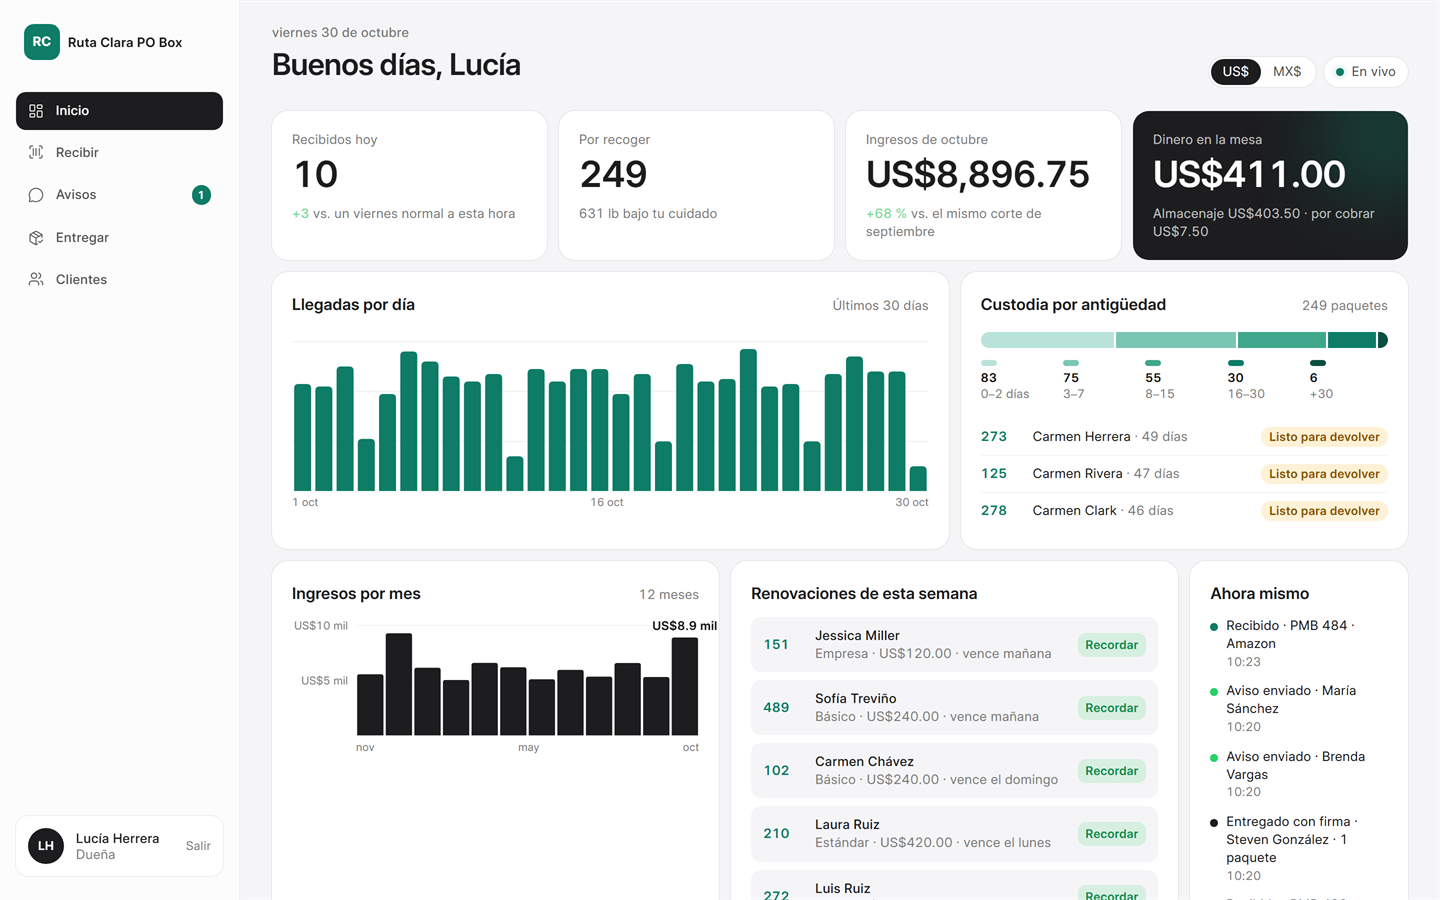1440x900 pixels.
Task: Switch currency to MX$
Action: pyautogui.click(x=1287, y=72)
